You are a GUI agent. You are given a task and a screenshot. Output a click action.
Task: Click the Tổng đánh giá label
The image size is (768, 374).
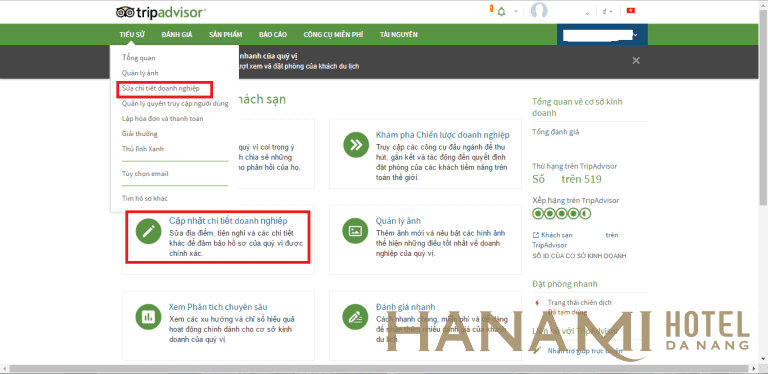coord(556,132)
